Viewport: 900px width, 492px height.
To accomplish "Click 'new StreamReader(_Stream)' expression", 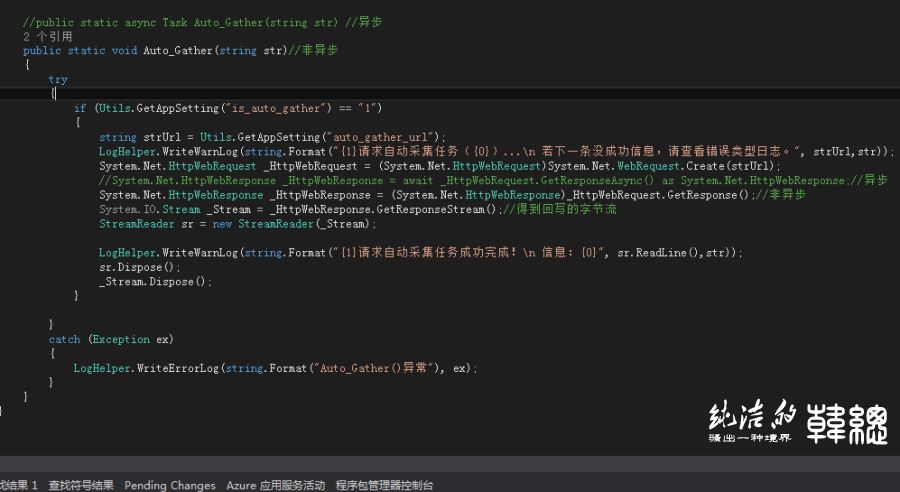I will pos(292,224).
